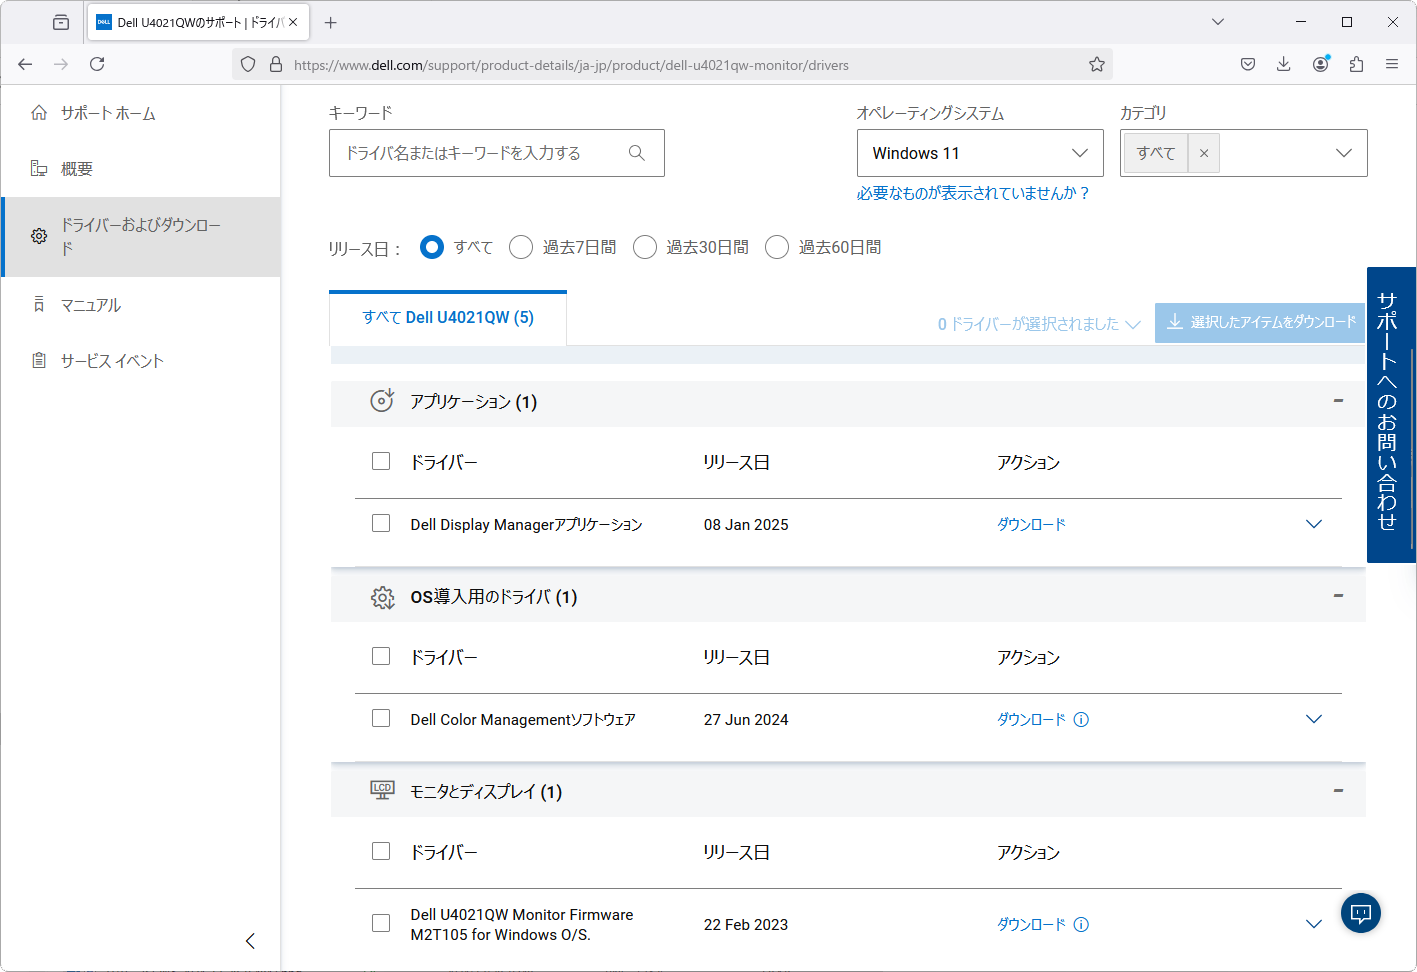Click the browser URL address bar
1417x972 pixels.
click(x=671, y=65)
